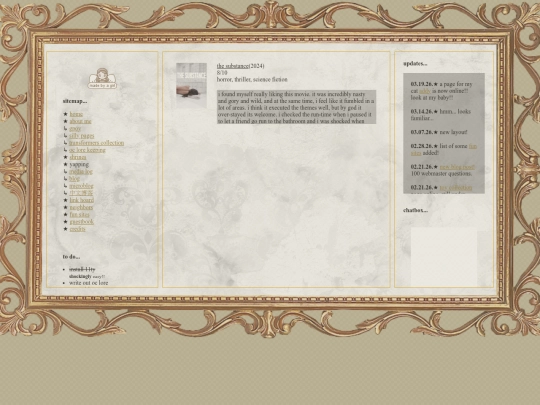This screenshot has height=405, width=540.
Task: Open the movie poster thumbnail for The Substance
Action: pyautogui.click(x=191, y=85)
